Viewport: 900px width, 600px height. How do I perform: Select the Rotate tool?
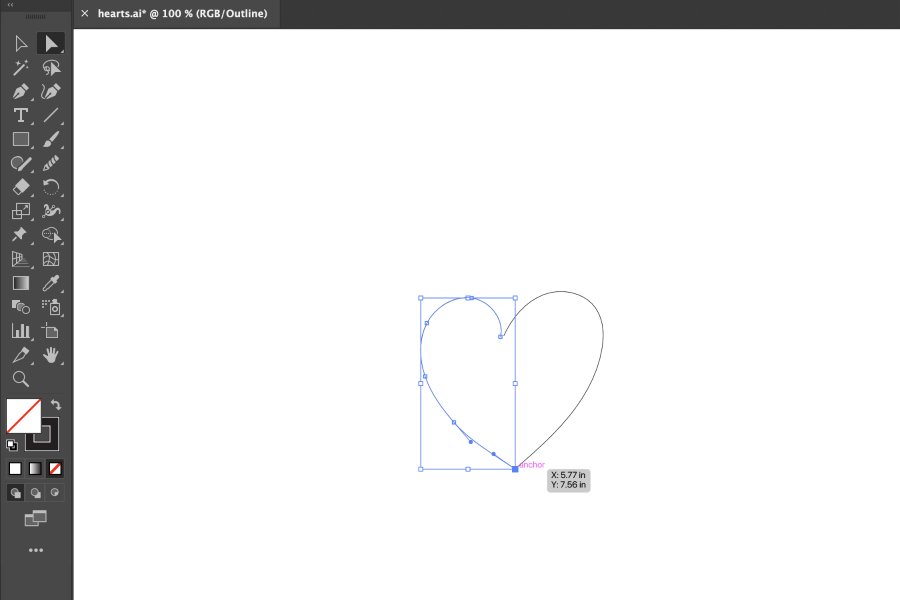51,187
